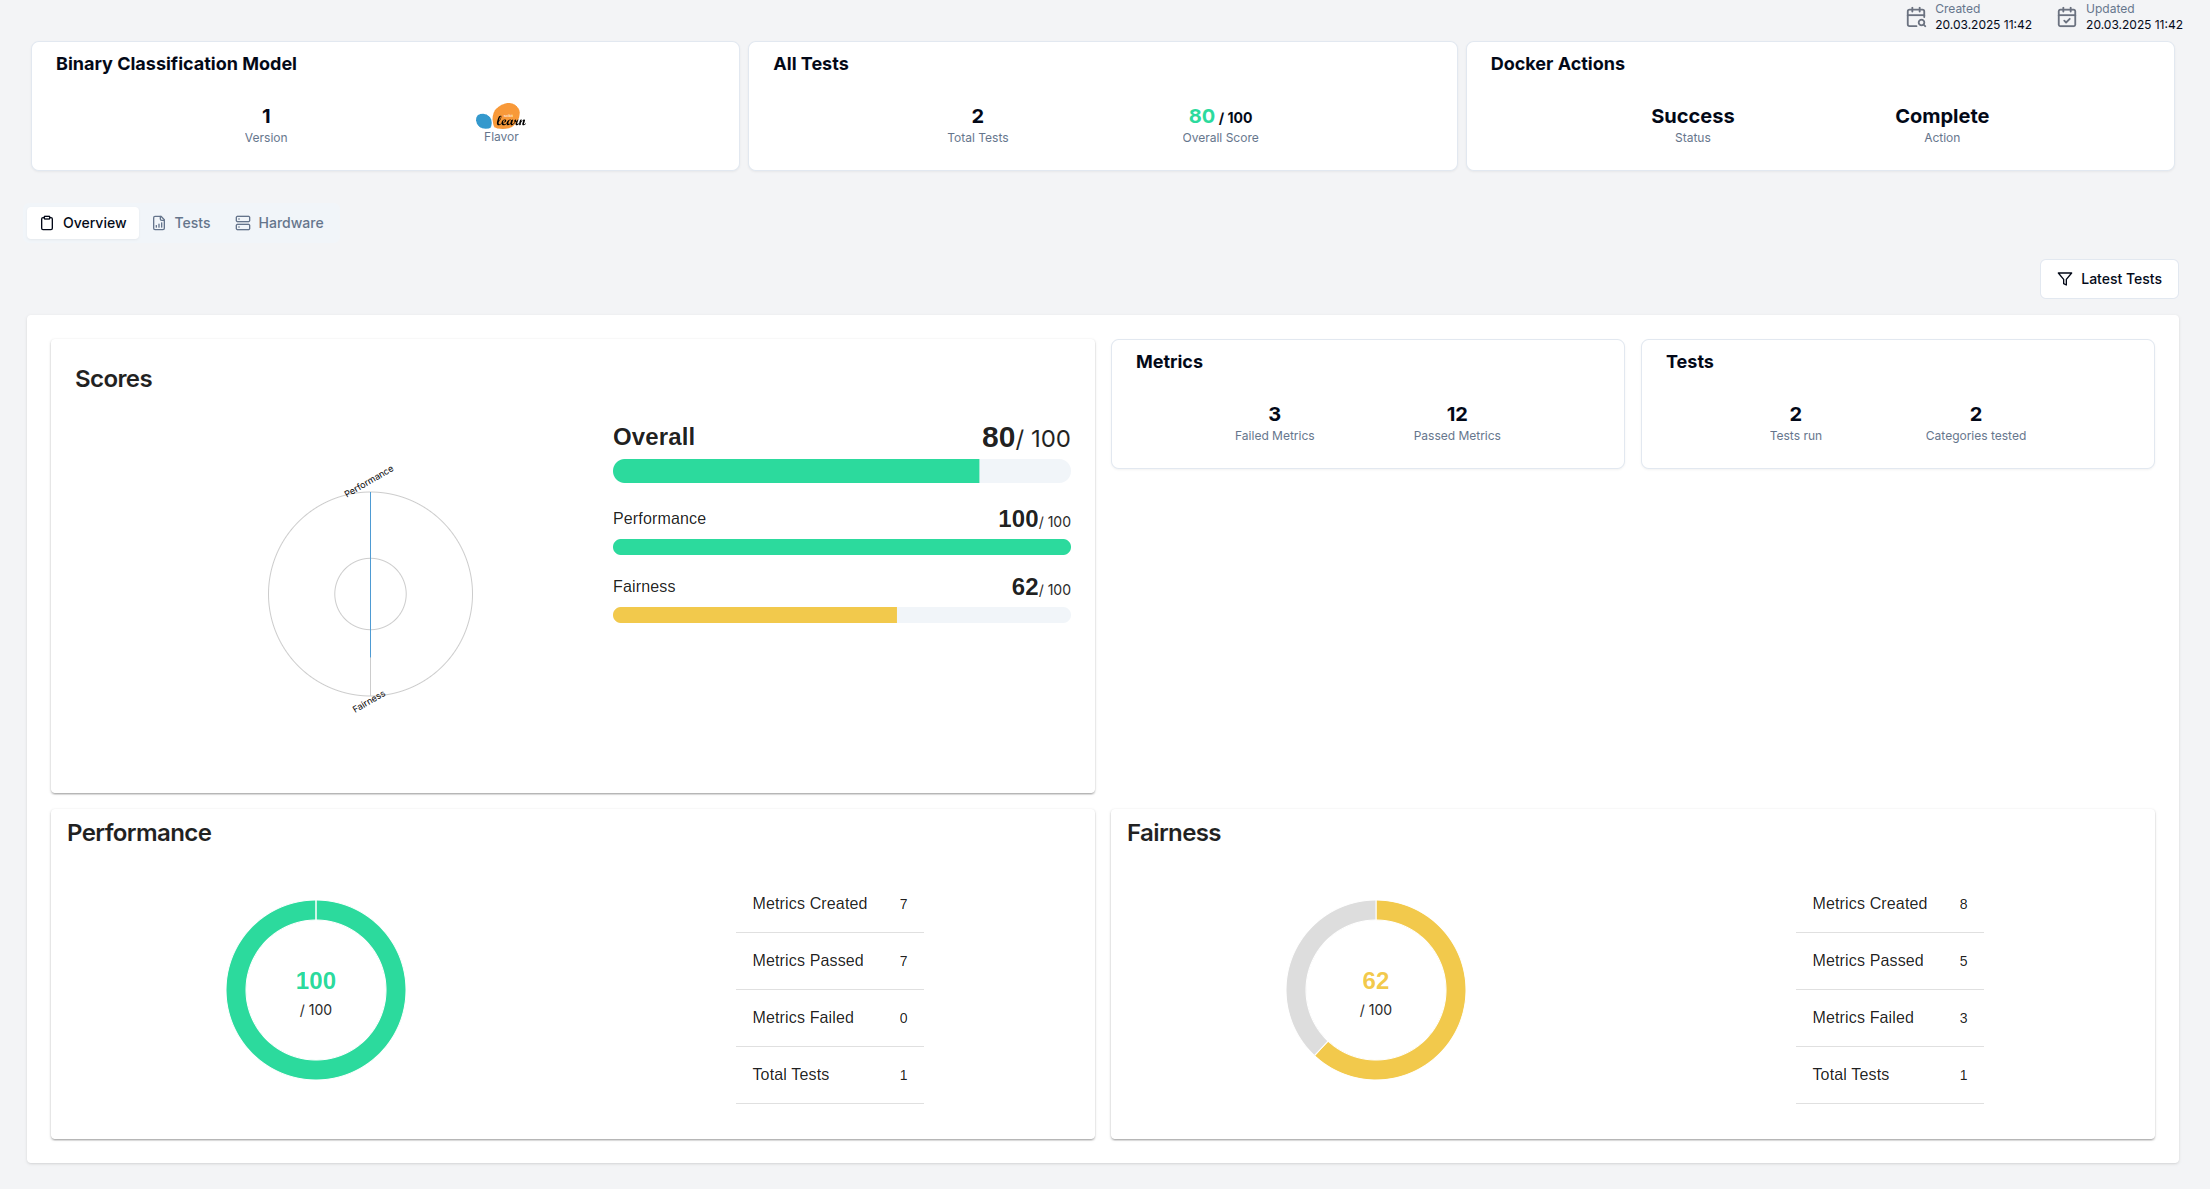Click the filter icon in Latest Tests button

point(2064,279)
